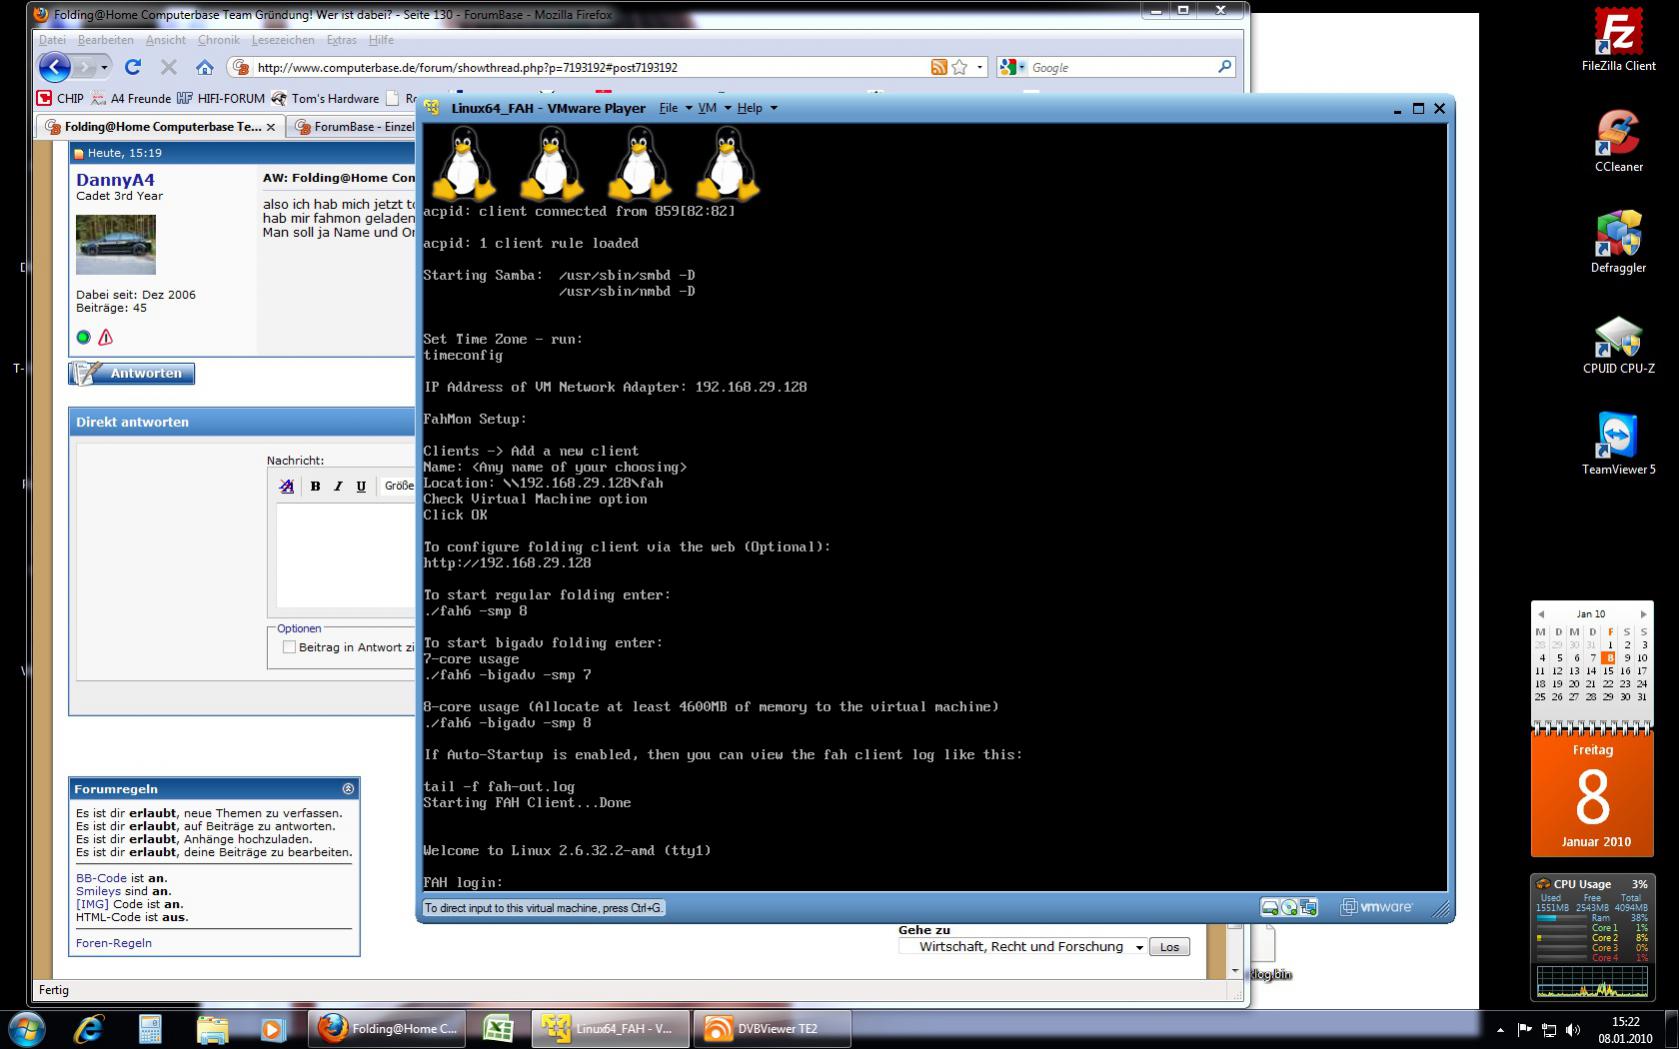The image size is (1679, 1049).
Task: Open Windows Explorer from the taskbar
Action: 212,1029
